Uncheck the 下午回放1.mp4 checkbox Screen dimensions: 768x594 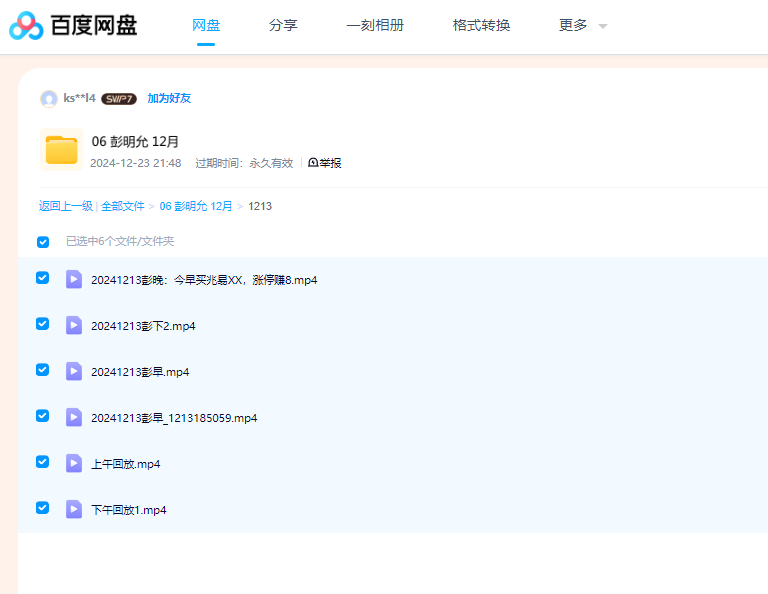(x=43, y=508)
